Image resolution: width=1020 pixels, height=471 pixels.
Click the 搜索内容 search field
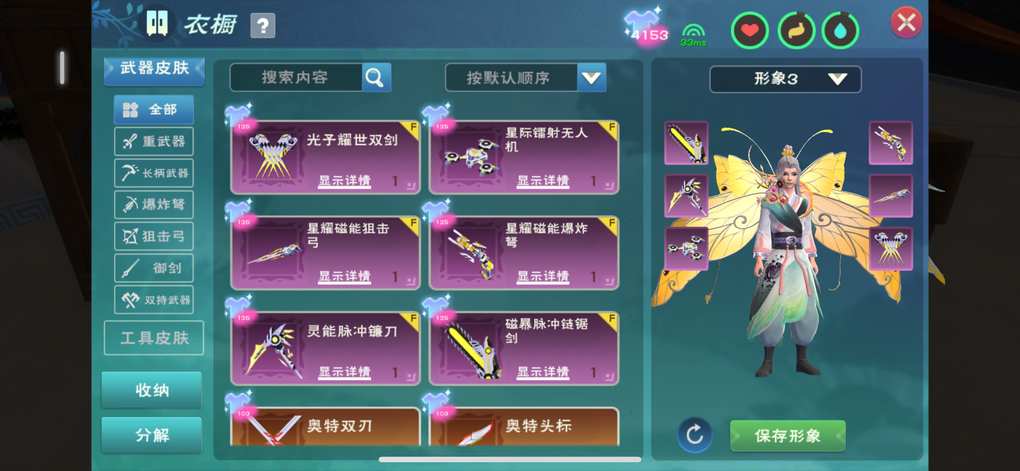pyautogui.click(x=296, y=77)
